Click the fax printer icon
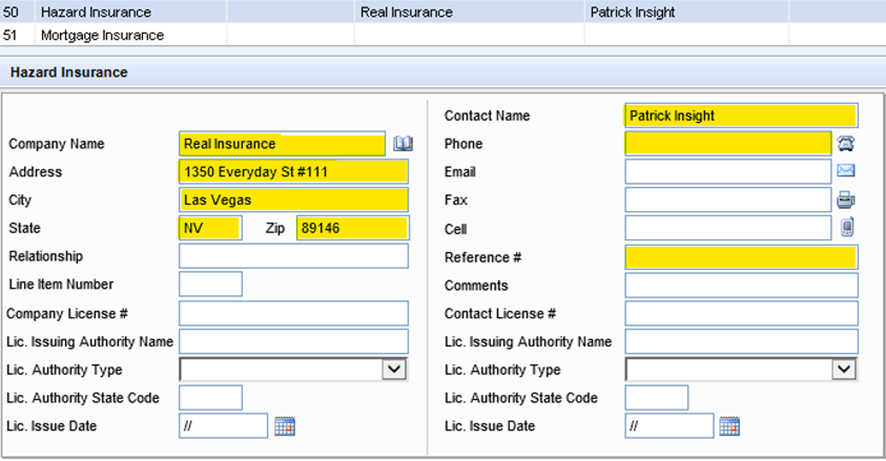886x461 pixels. tap(846, 200)
